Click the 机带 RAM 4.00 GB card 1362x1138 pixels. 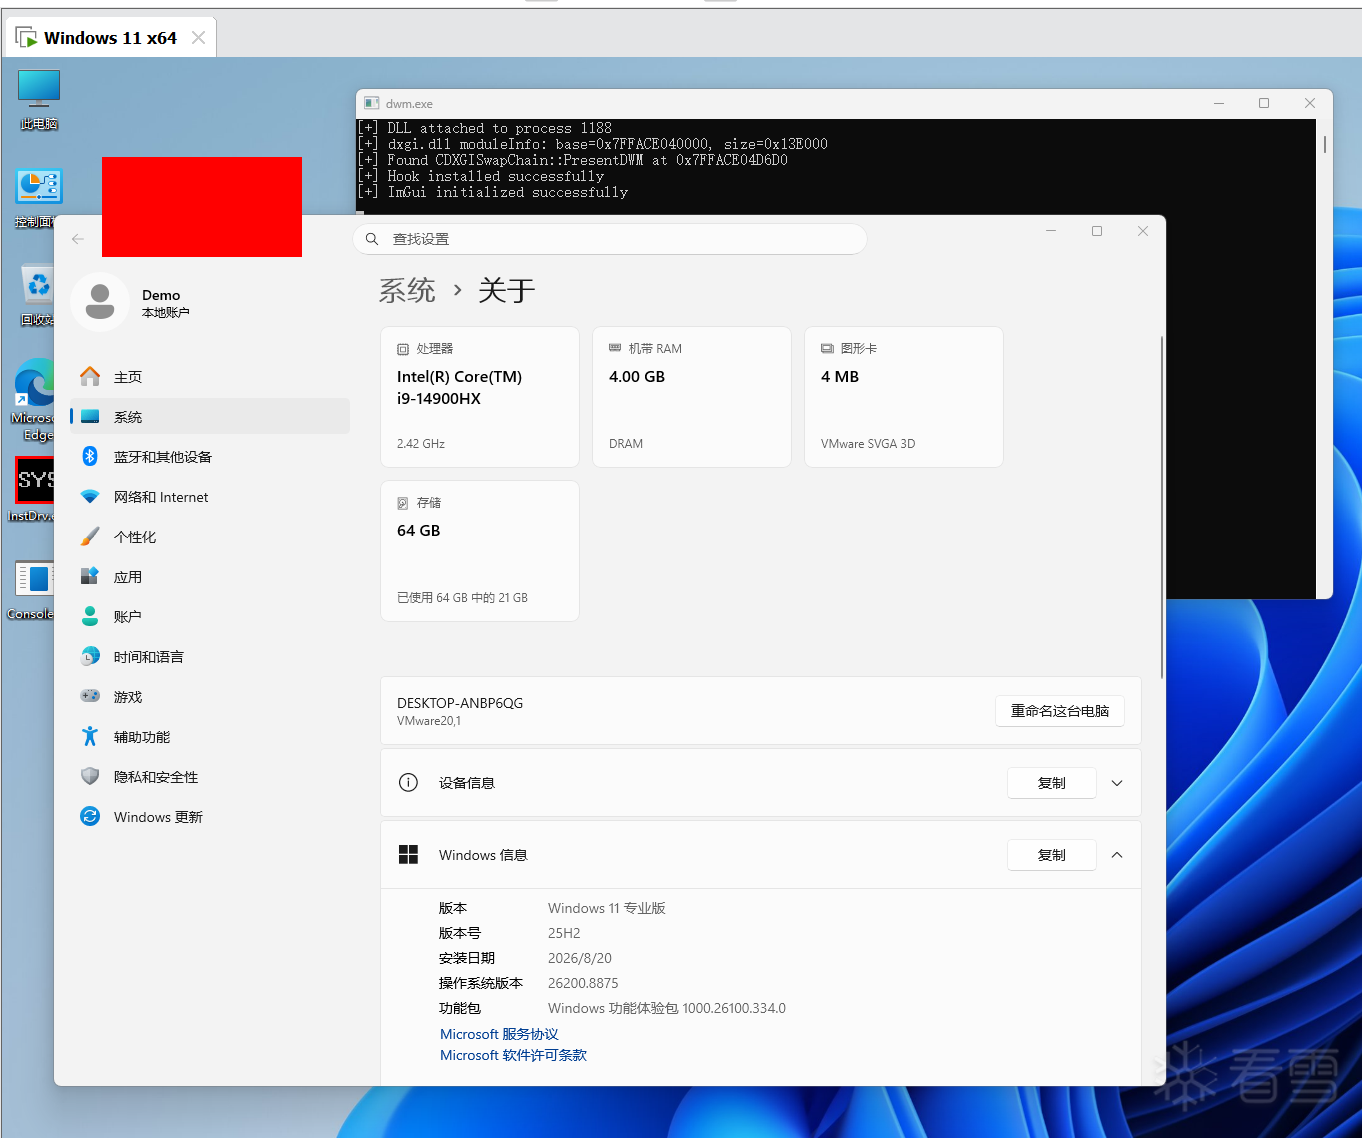click(x=692, y=397)
